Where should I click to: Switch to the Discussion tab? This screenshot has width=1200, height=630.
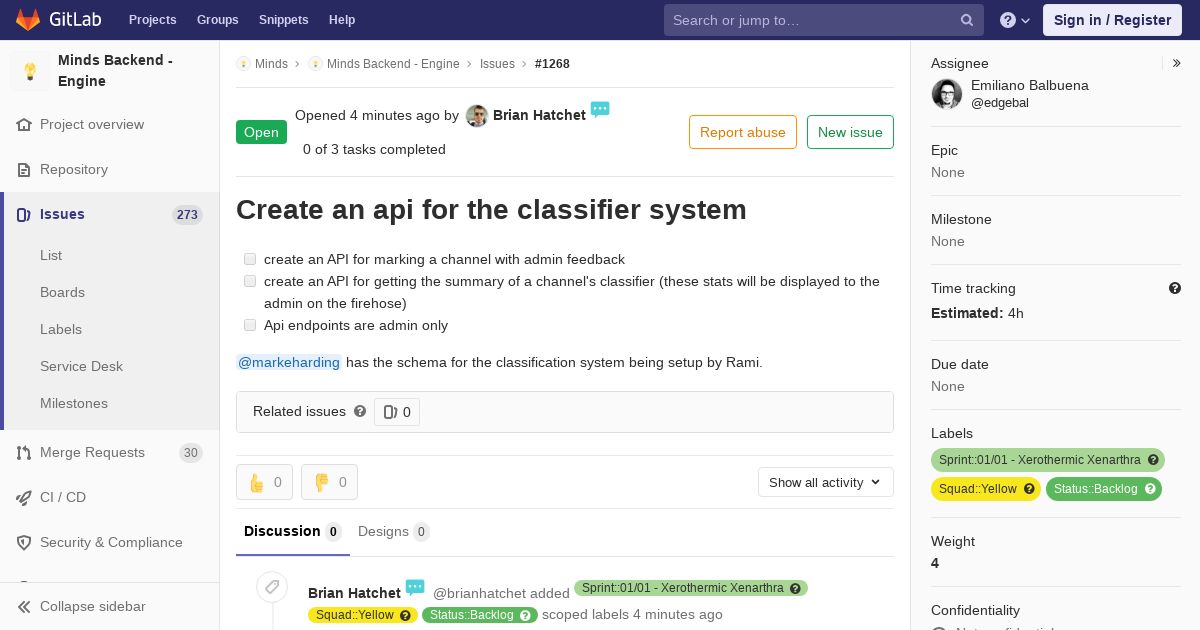[292, 531]
